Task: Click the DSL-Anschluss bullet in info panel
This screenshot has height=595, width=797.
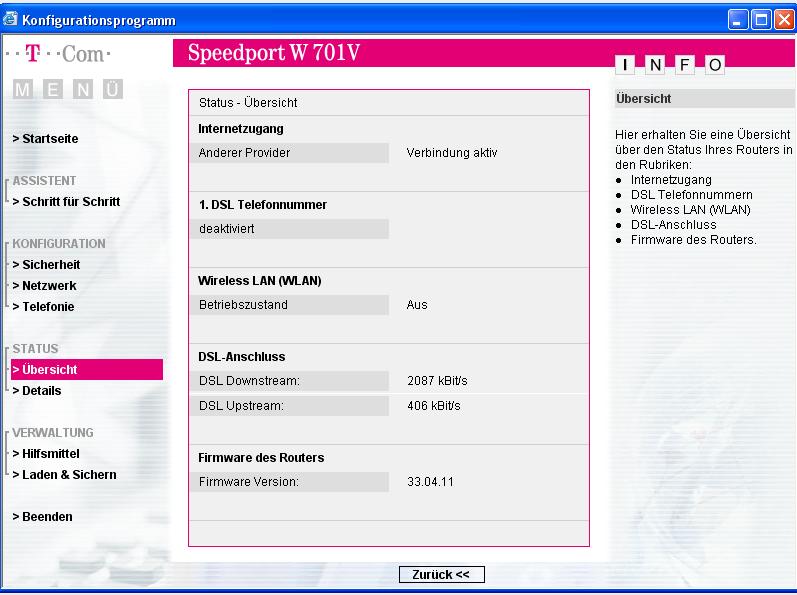Action: (x=673, y=225)
